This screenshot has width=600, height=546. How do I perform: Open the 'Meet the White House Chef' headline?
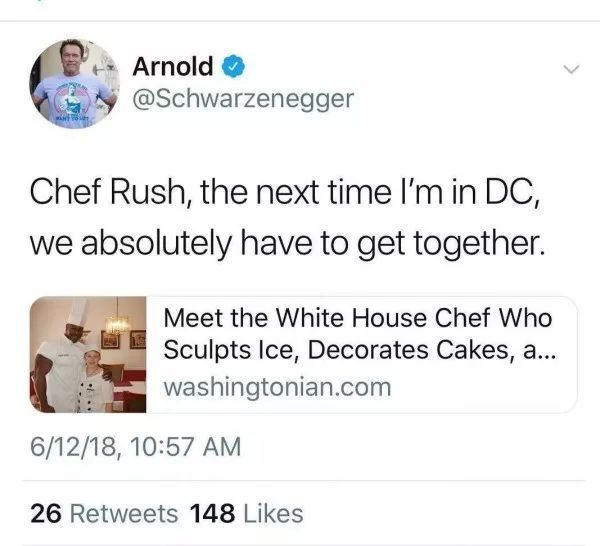(x=356, y=318)
